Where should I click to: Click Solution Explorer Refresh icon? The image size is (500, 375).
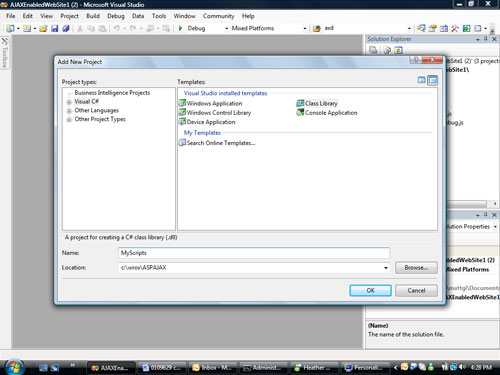[398, 50]
